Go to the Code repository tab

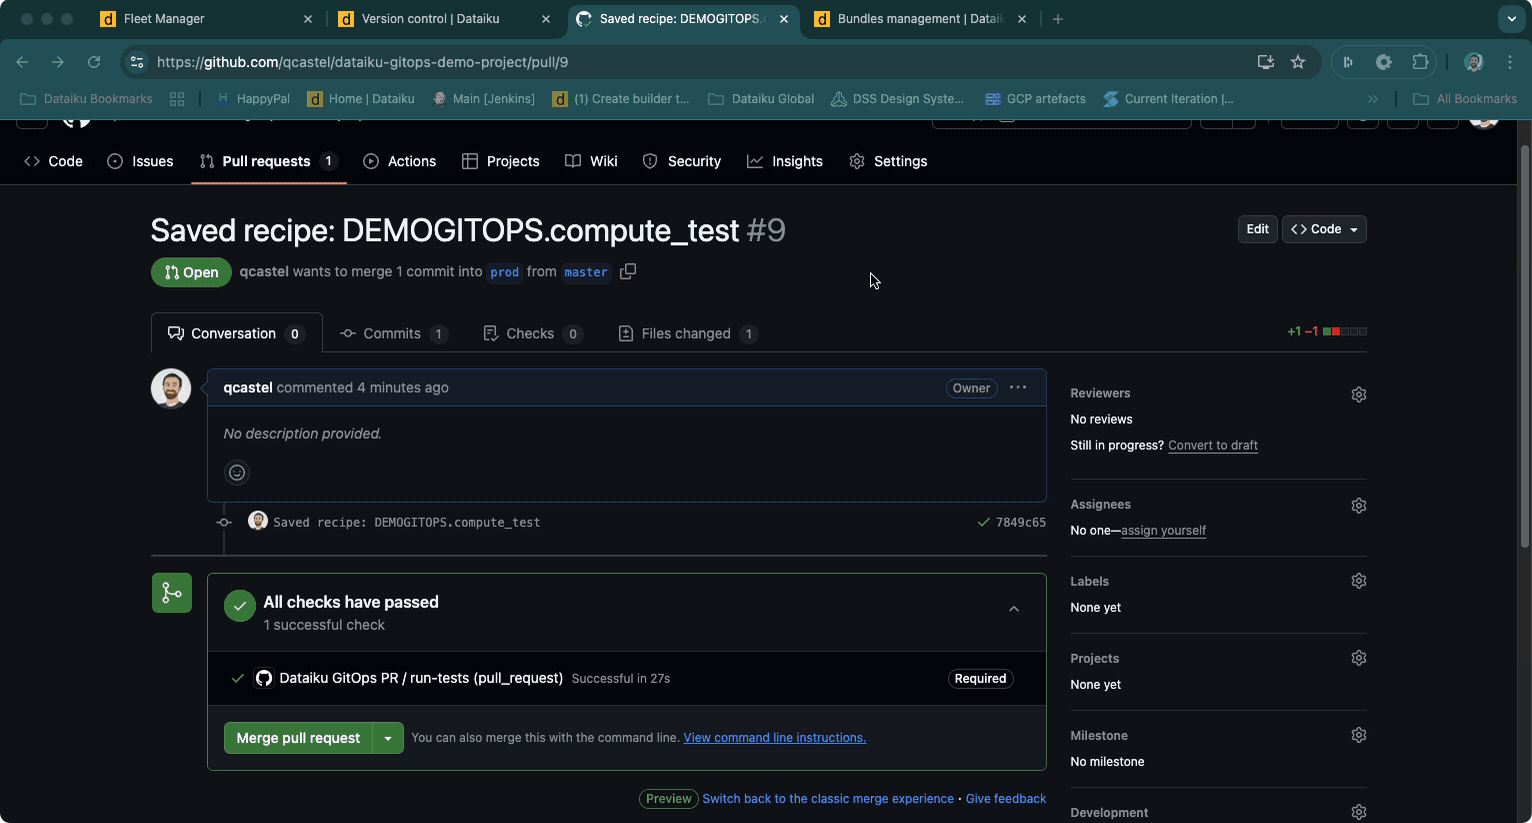tap(53, 161)
